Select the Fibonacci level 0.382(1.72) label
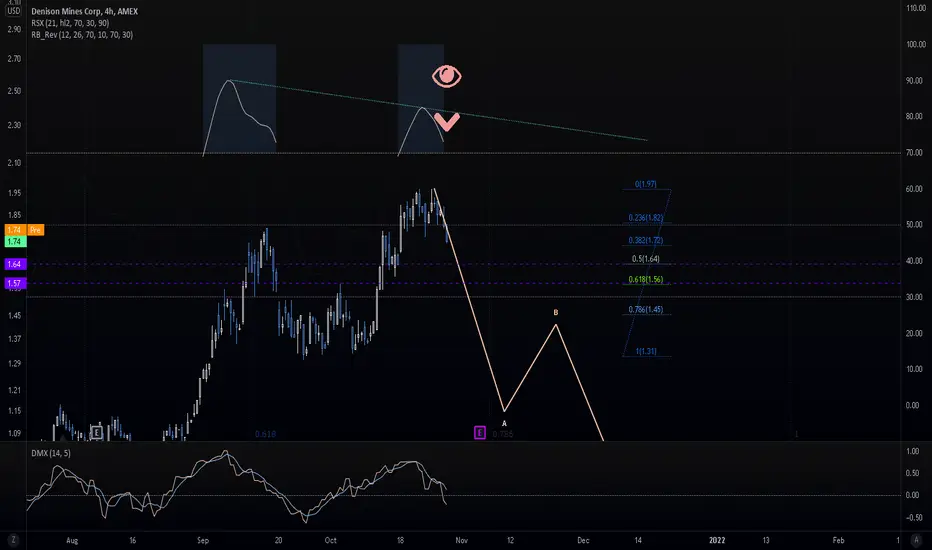Screen dimensions: 932x550 (646, 240)
